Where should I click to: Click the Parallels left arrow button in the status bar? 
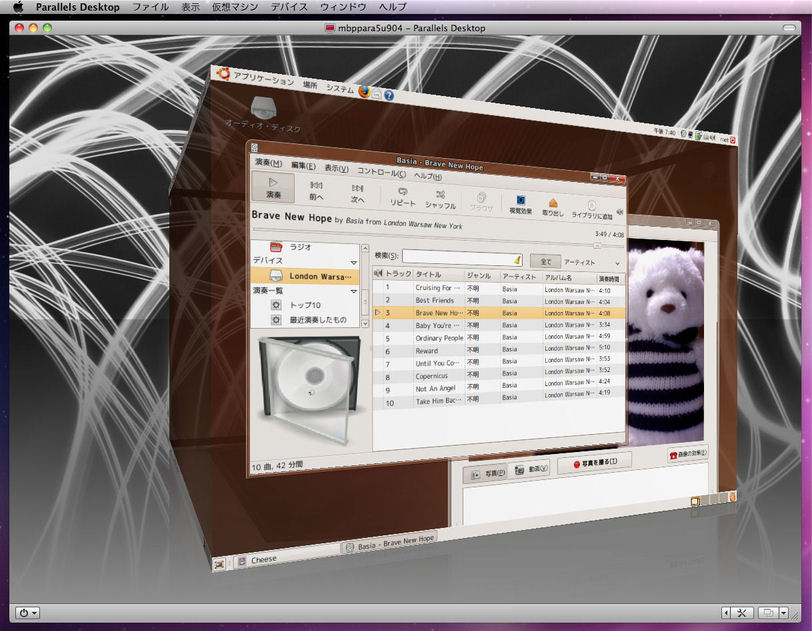point(726,613)
